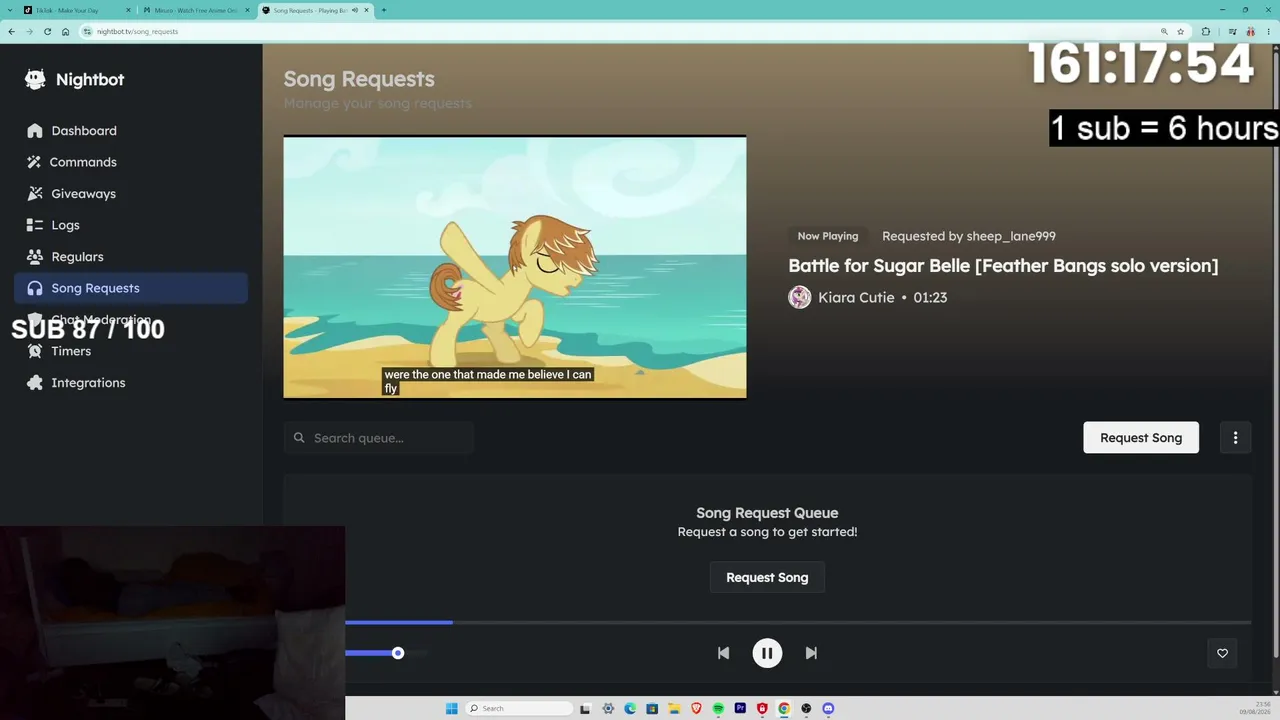Click the Integrations puzzle icon
Image resolution: width=1280 pixels, height=720 pixels.
click(35, 383)
